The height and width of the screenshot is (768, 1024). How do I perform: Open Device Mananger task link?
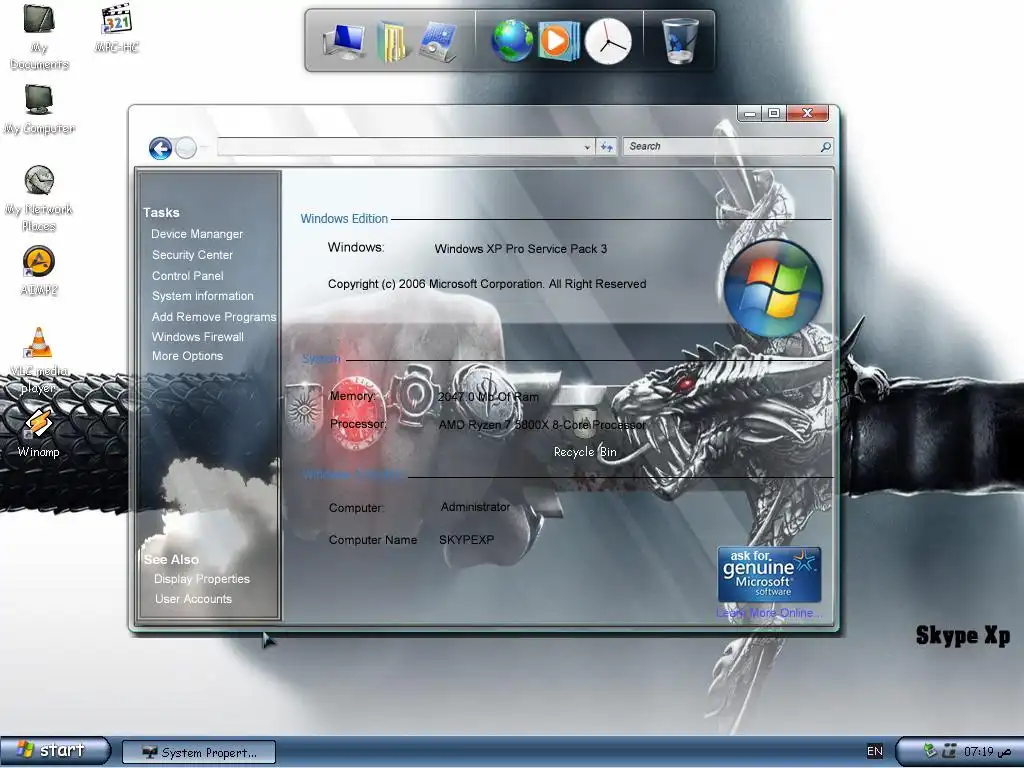pyautogui.click(x=197, y=234)
